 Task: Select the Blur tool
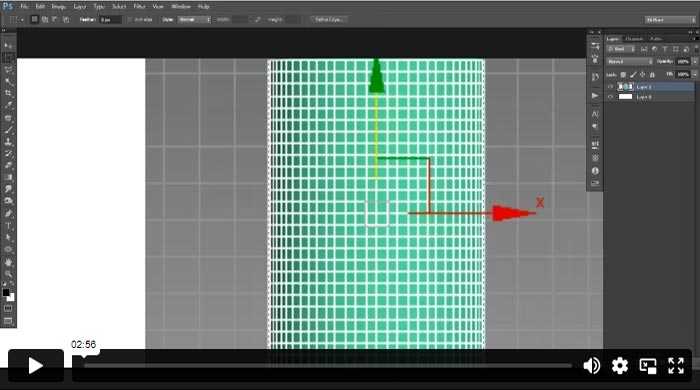8,189
